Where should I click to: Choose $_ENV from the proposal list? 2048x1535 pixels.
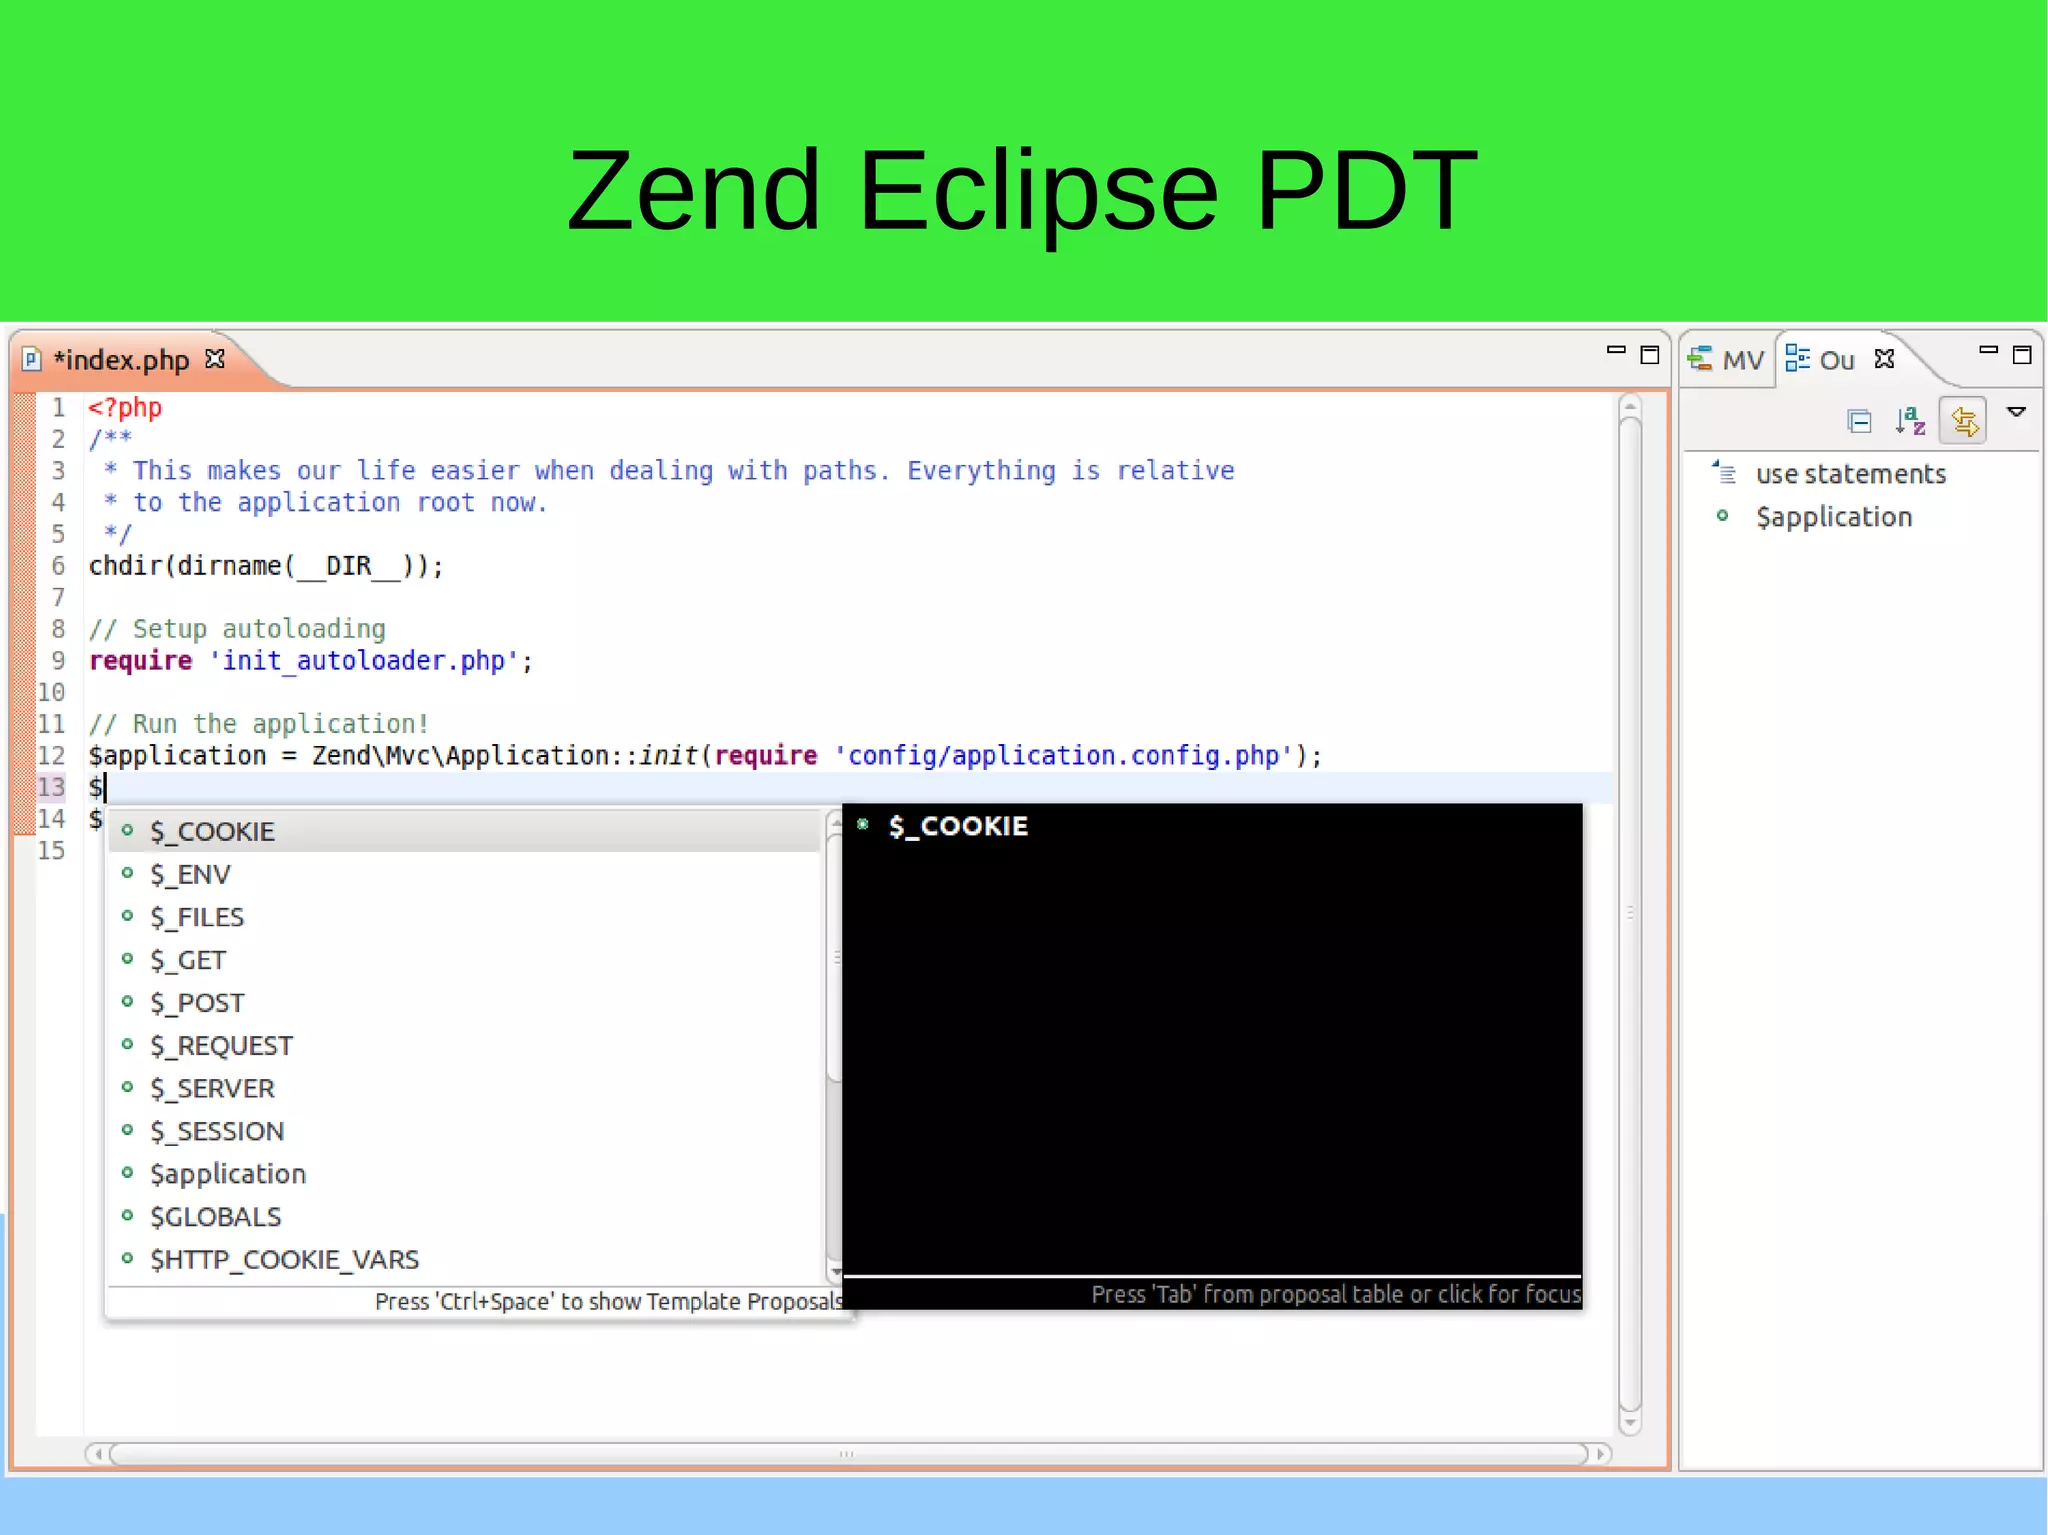click(464, 874)
